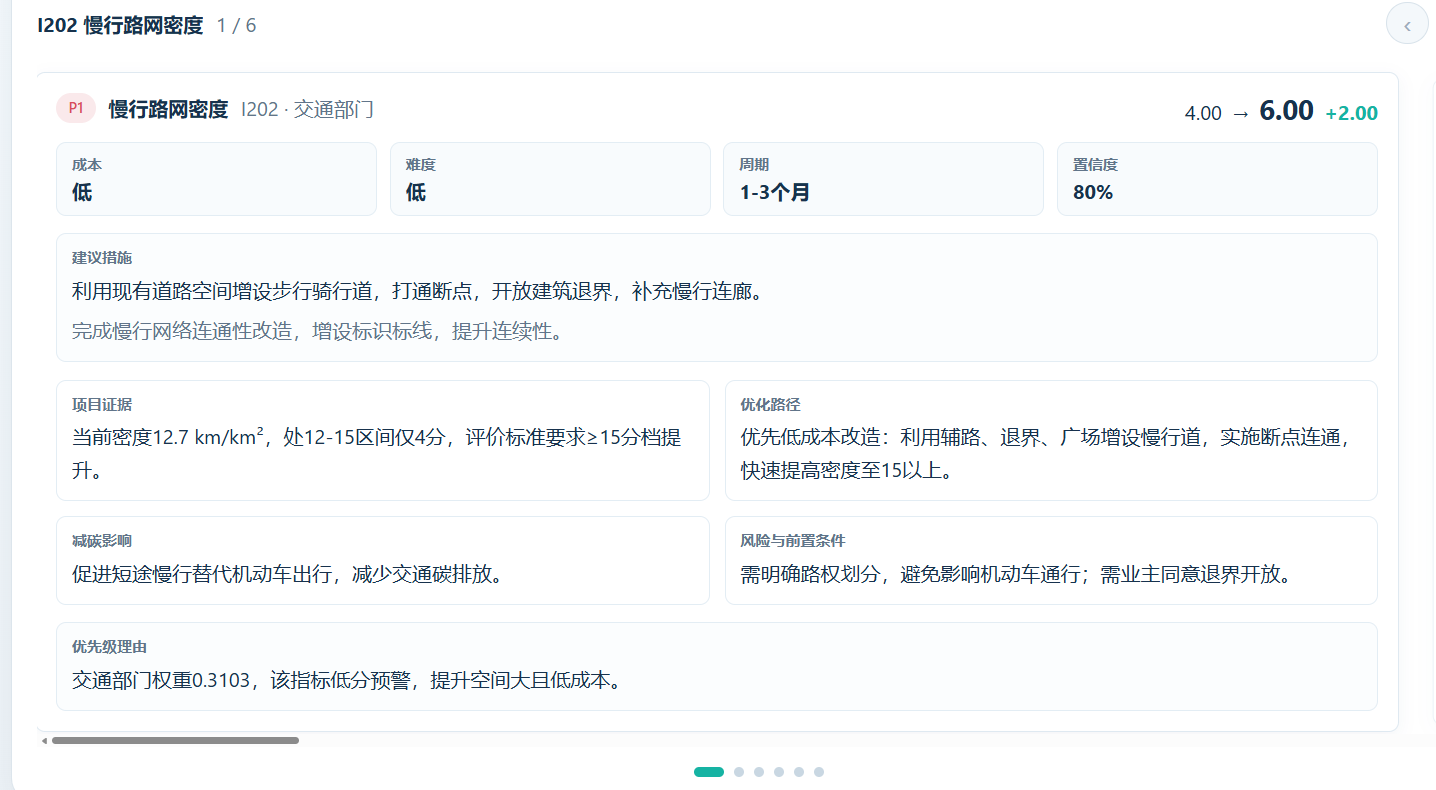Click the I202 · 交通部门 label
Screen dimensions: 1436x790
[307, 109]
